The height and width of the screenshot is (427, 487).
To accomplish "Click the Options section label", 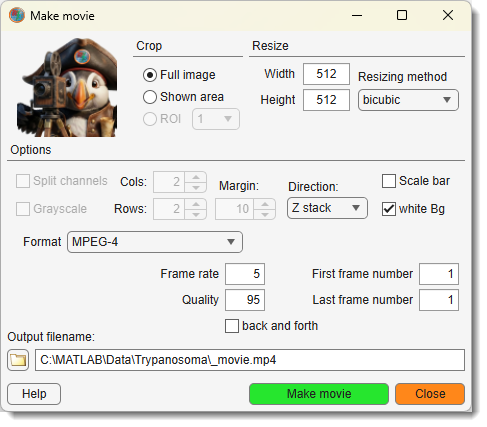I will (31, 150).
